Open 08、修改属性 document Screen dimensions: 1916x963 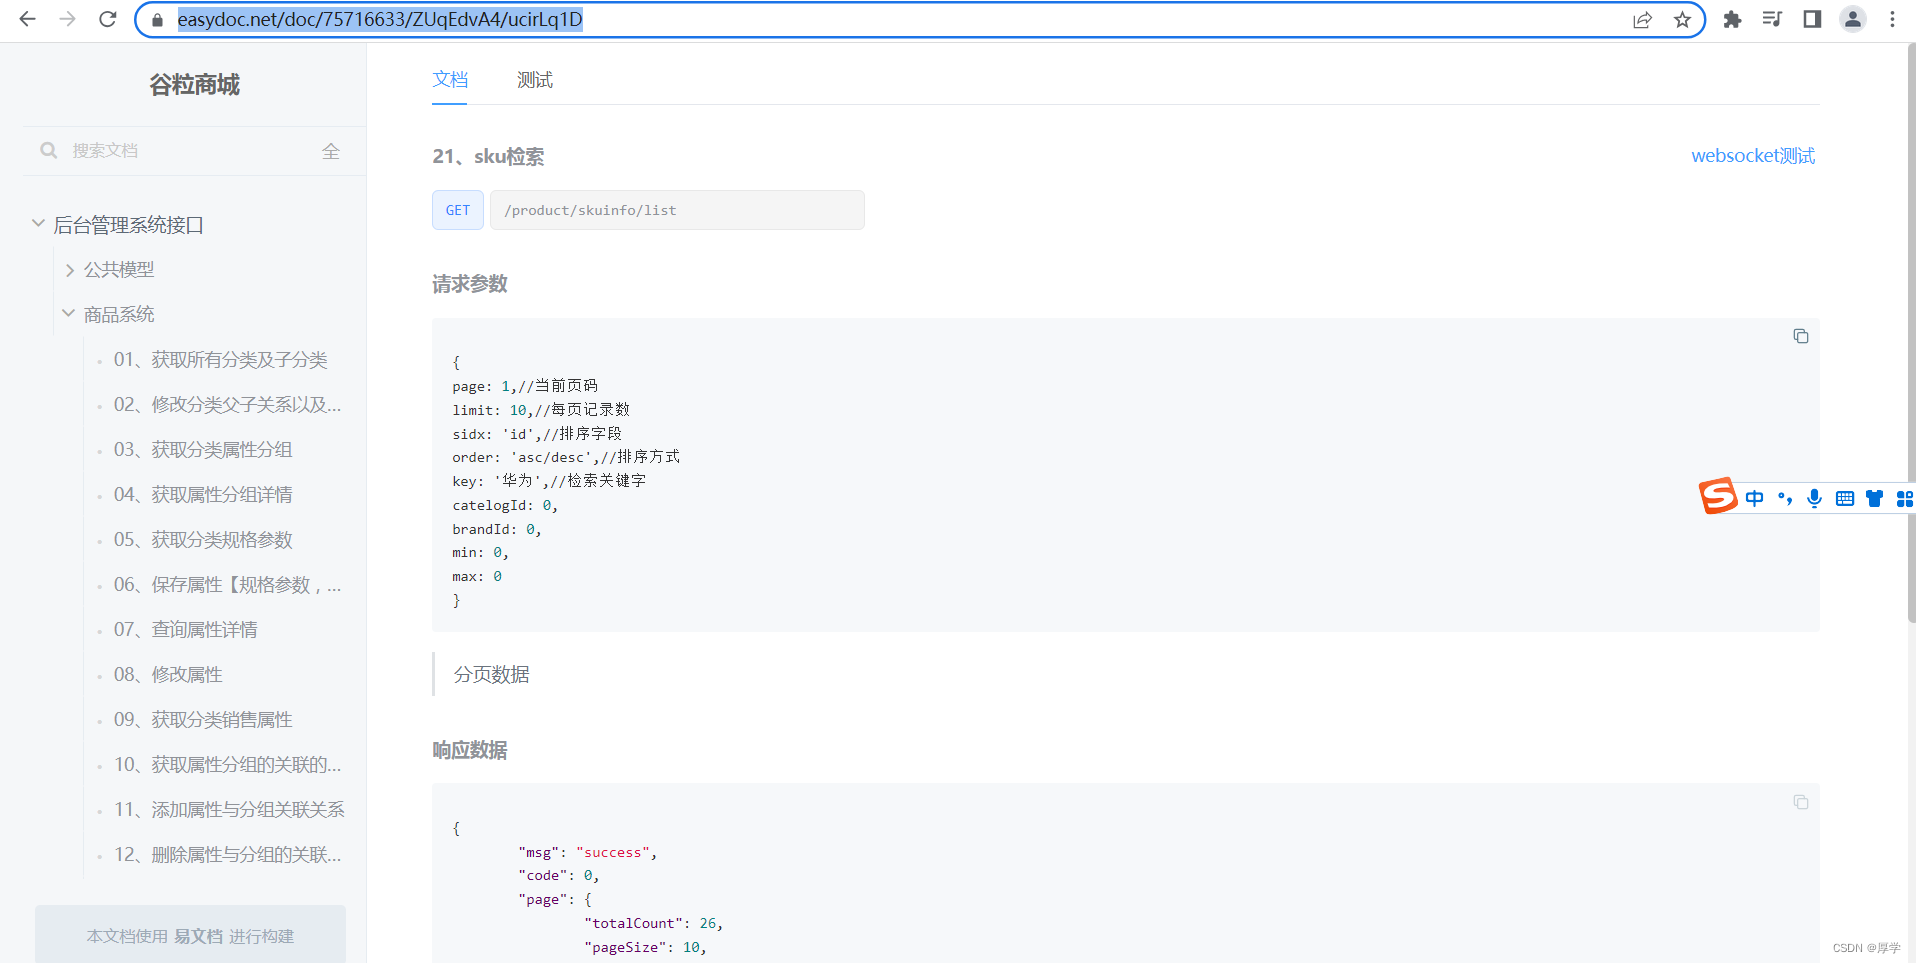[x=168, y=675]
